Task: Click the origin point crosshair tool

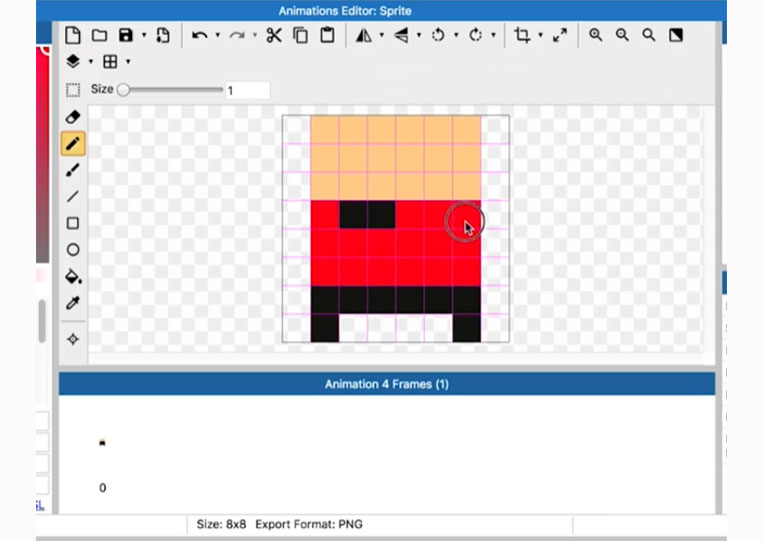Action: pos(73,339)
